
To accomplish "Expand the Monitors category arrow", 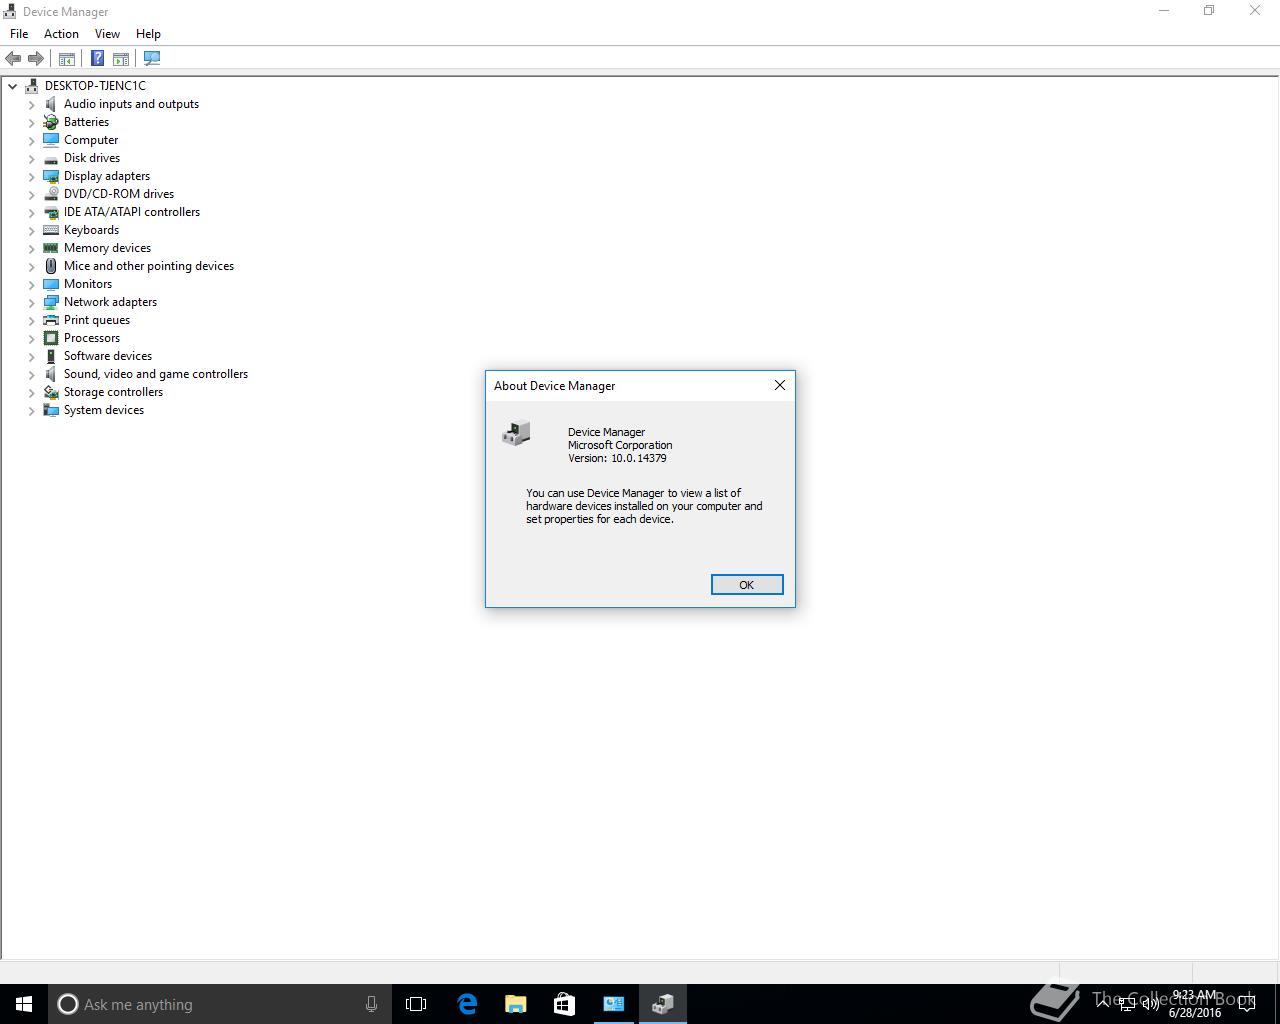I will 32,284.
